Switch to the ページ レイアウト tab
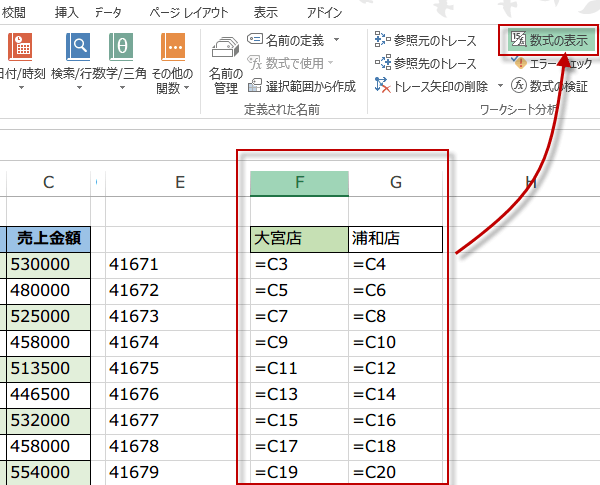 click(187, 12)
